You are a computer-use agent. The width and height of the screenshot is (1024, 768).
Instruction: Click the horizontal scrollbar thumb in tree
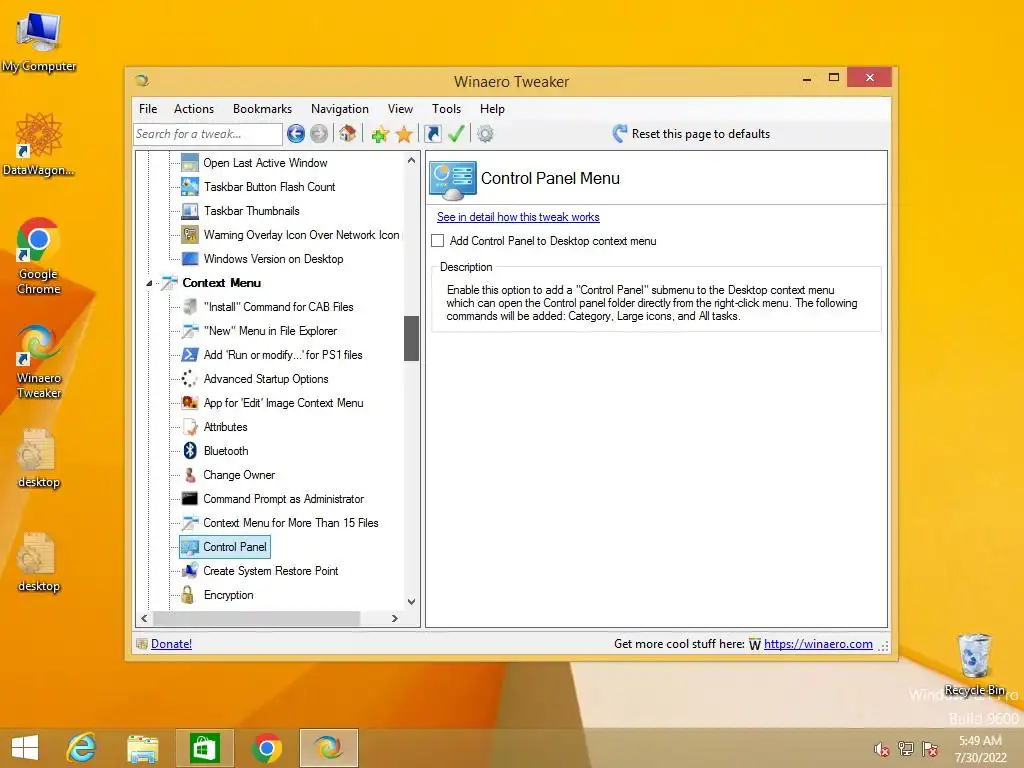tap(257, 618)
